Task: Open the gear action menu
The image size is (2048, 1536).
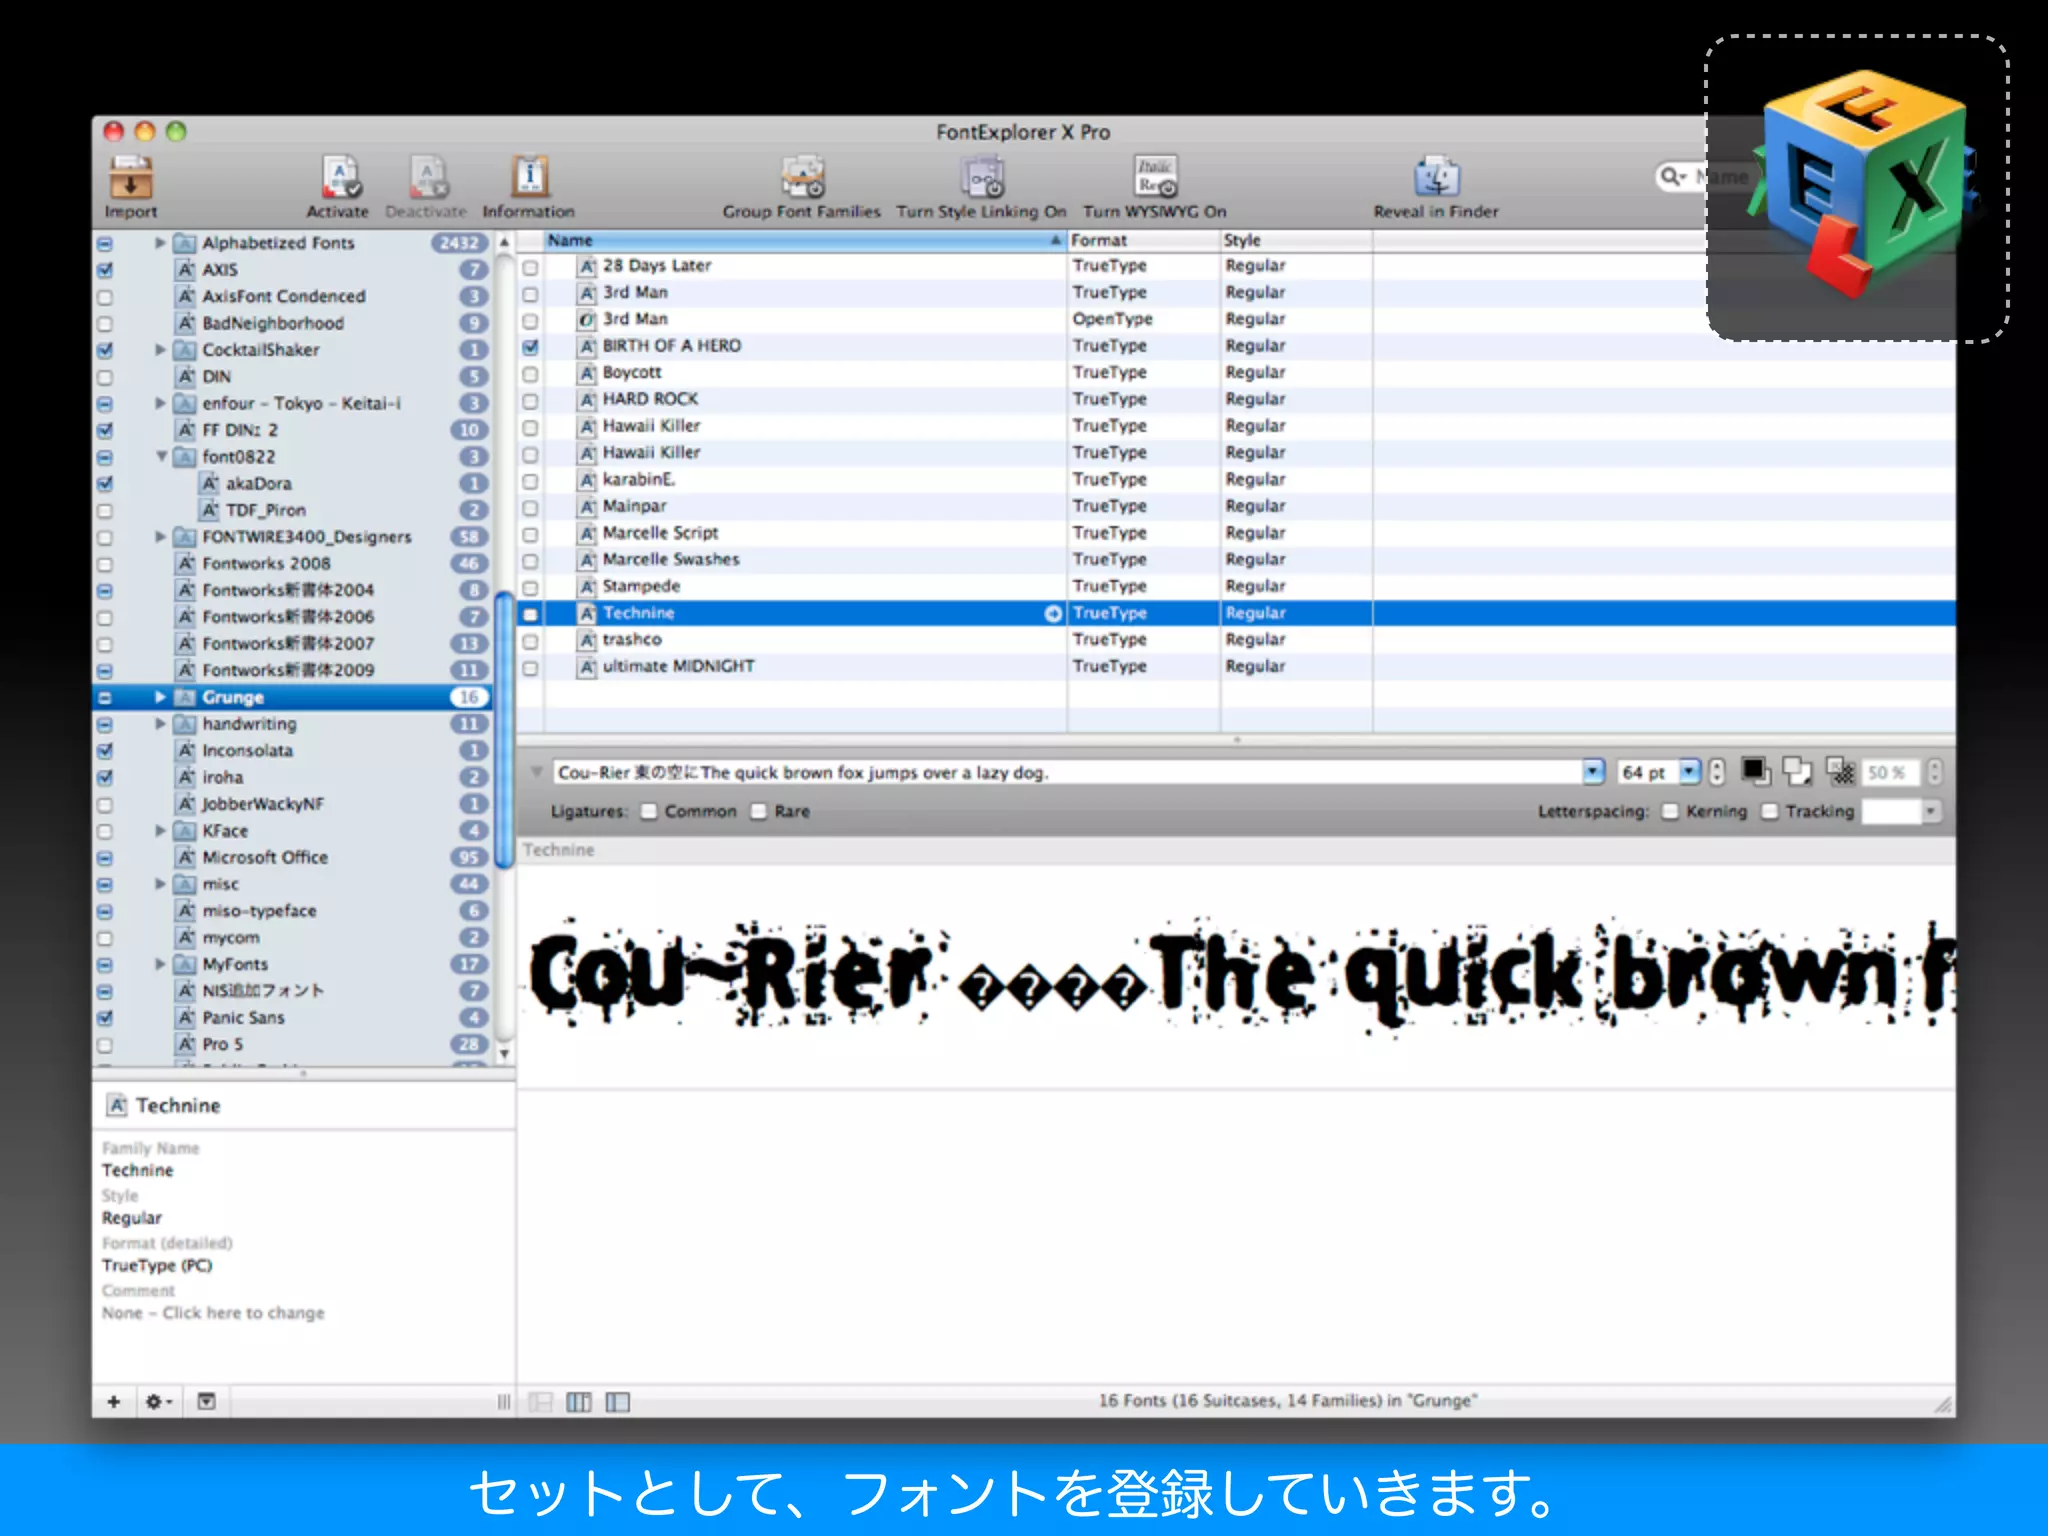Action: tap(158, 1401)
